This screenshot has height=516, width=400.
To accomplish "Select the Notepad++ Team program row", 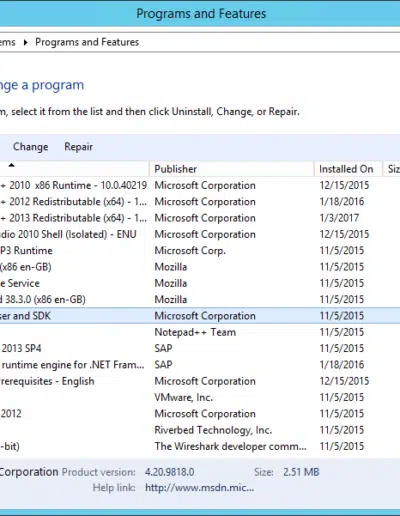I will tap(200, 332).
